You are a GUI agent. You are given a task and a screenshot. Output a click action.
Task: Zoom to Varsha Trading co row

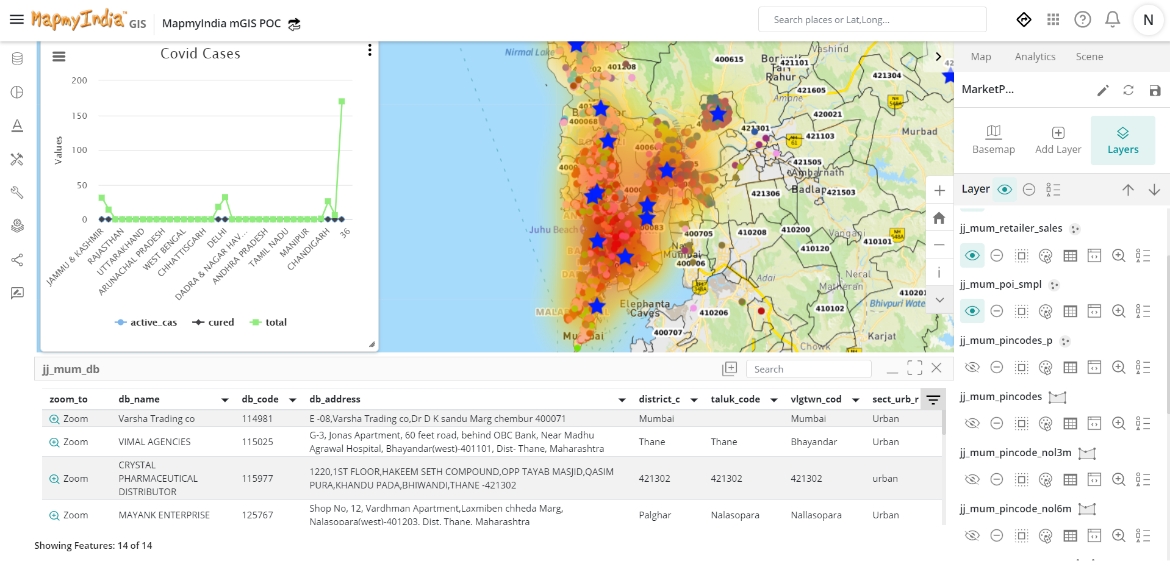(x=68, y=419)
